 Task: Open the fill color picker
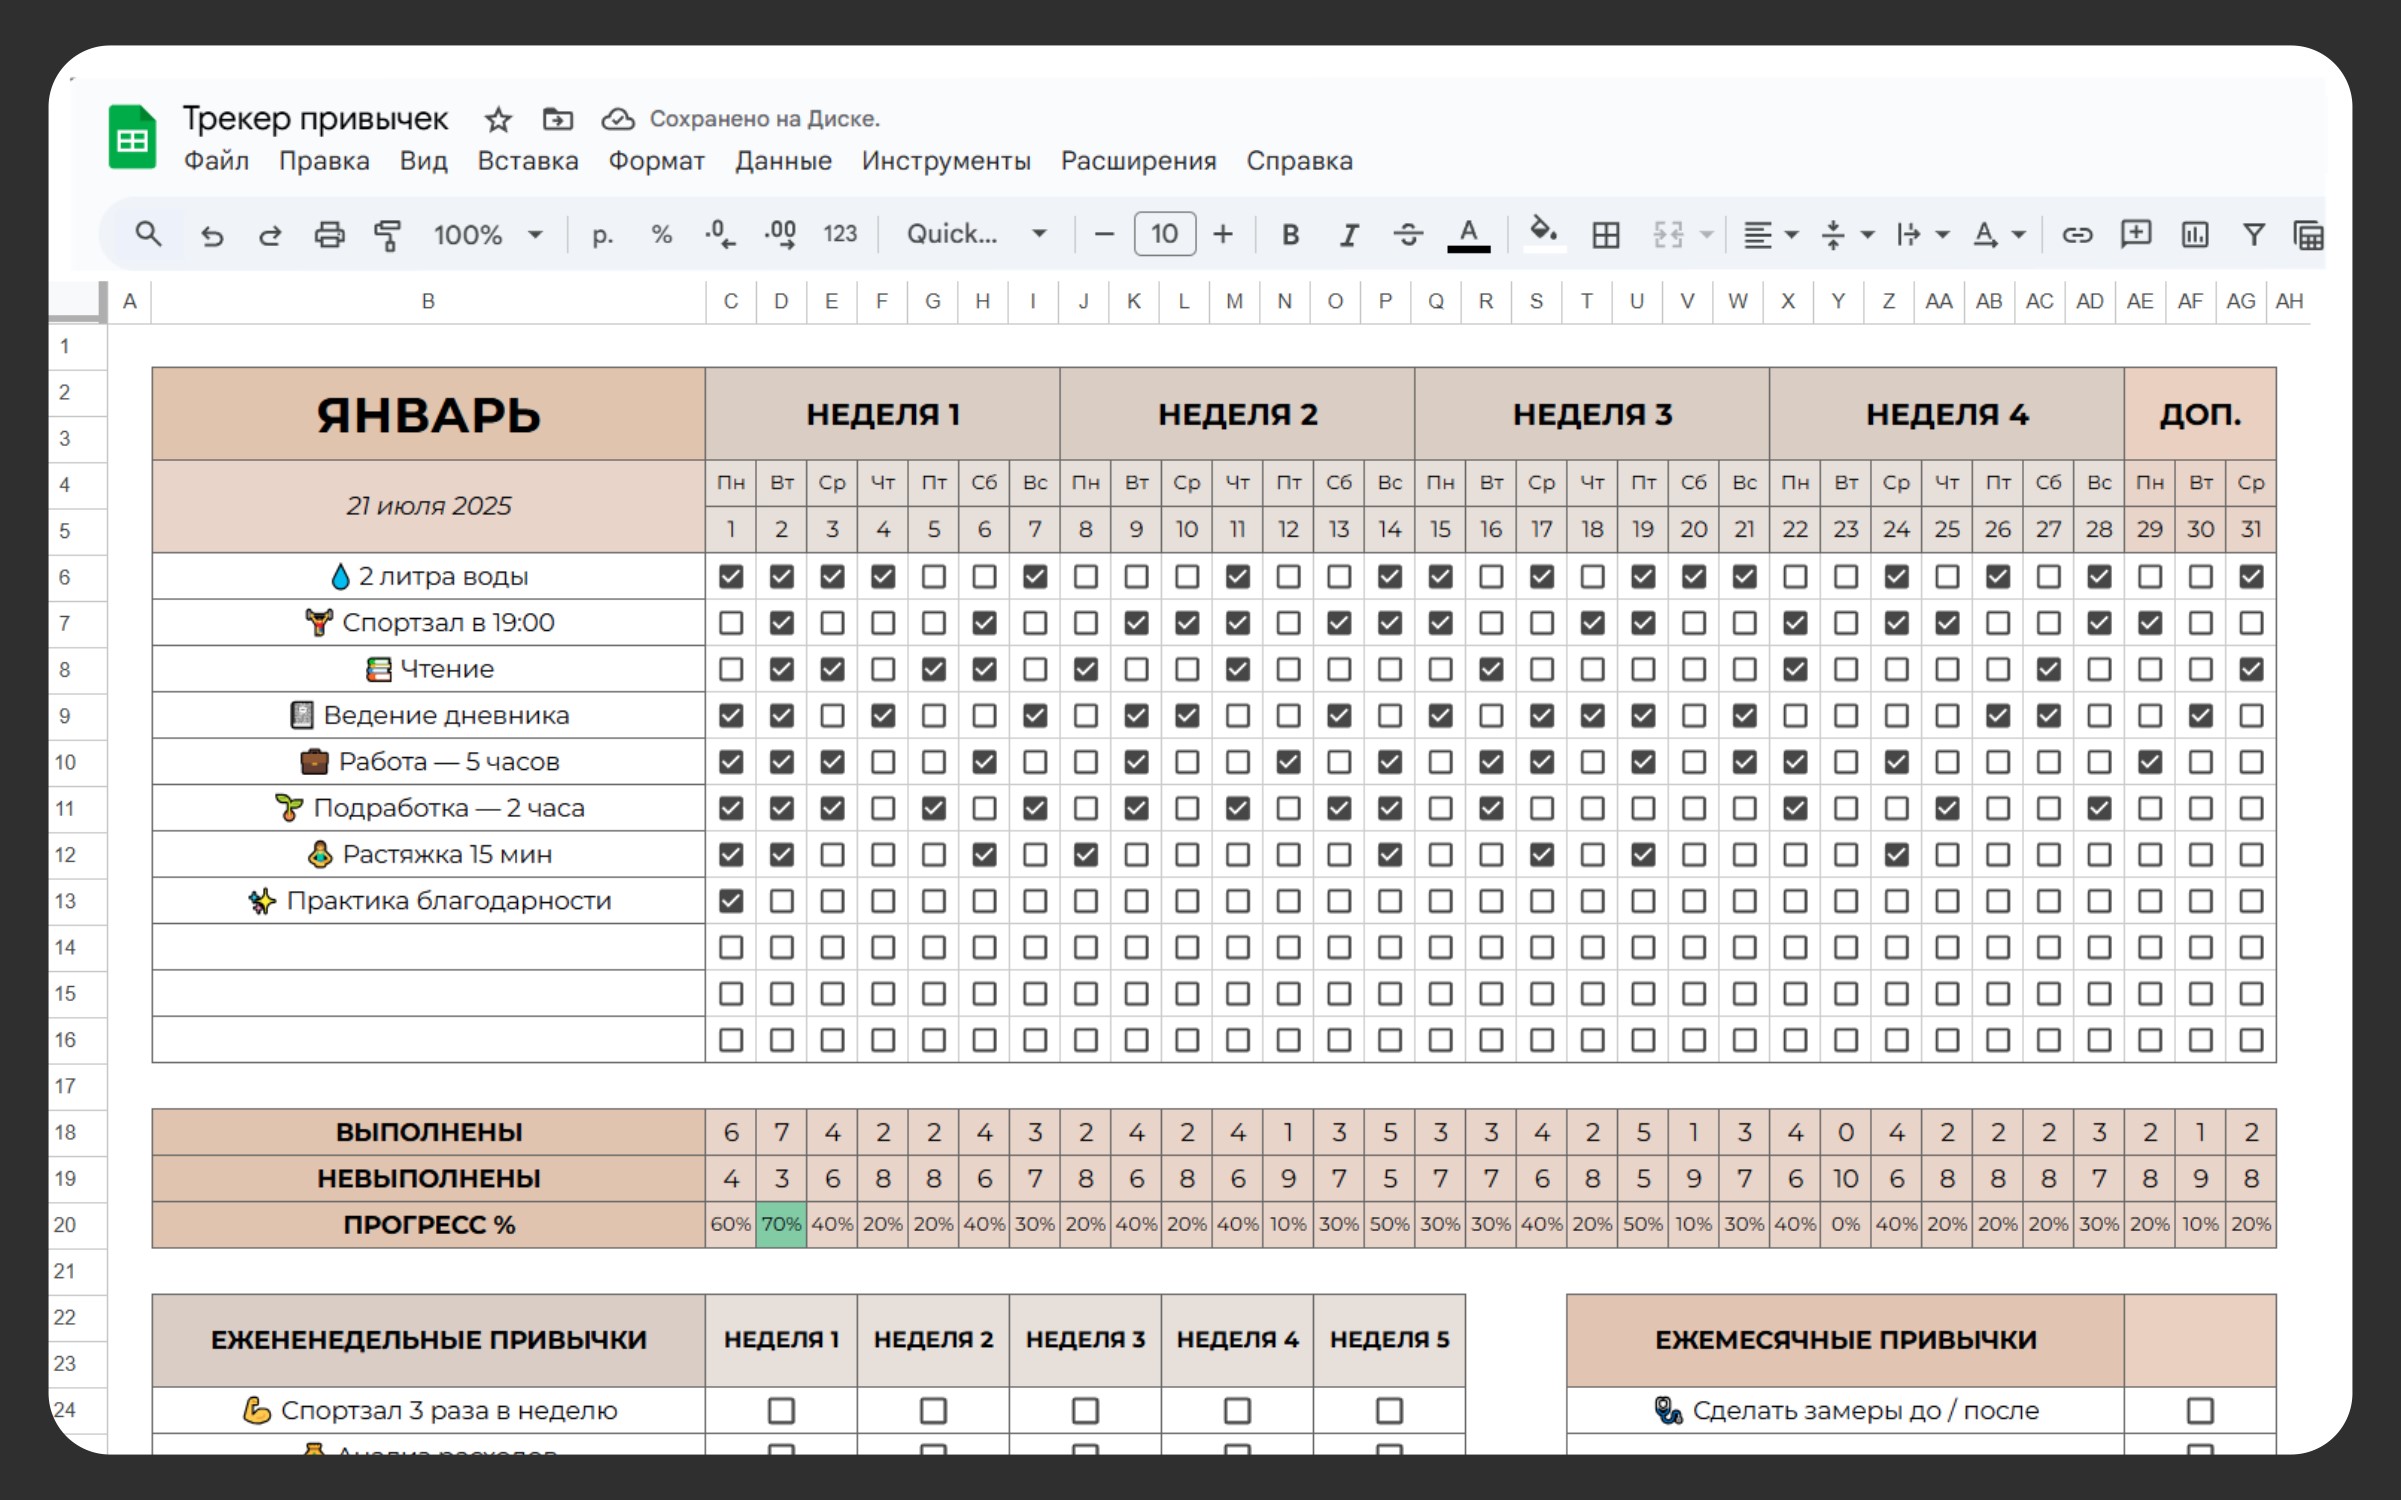coord(1544,235)
